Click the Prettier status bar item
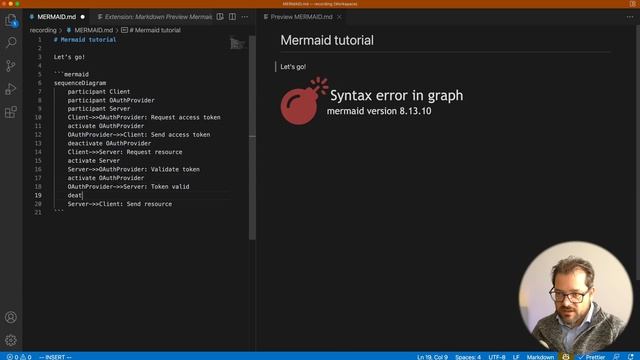This screenshot has height=360, width=640. [591, 357]
